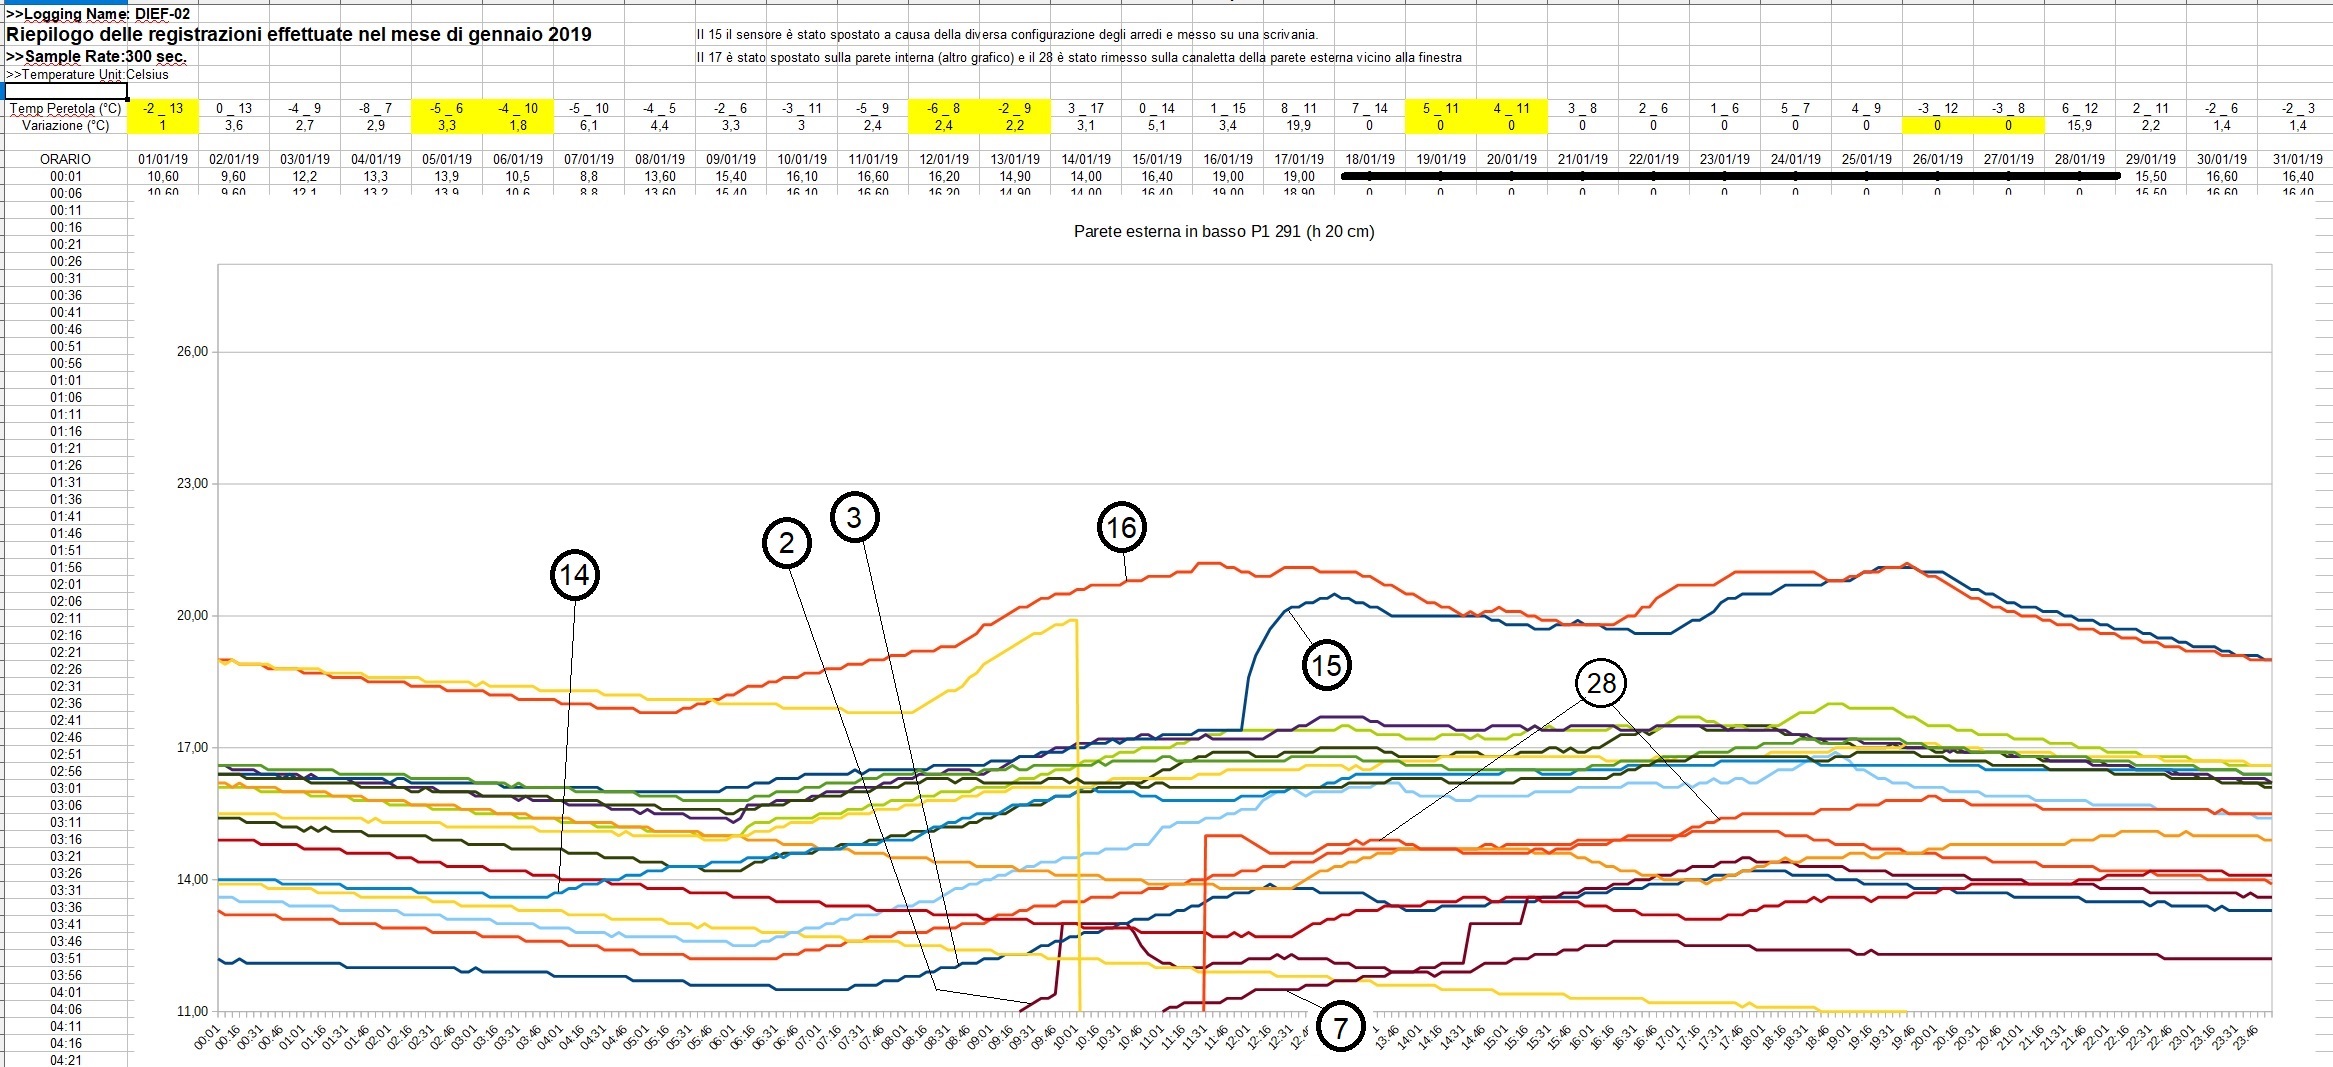Click the circled 3 callout label
Image resolution: width=2333 pixels, height=1067 pixels.
[x=854, y=517]
